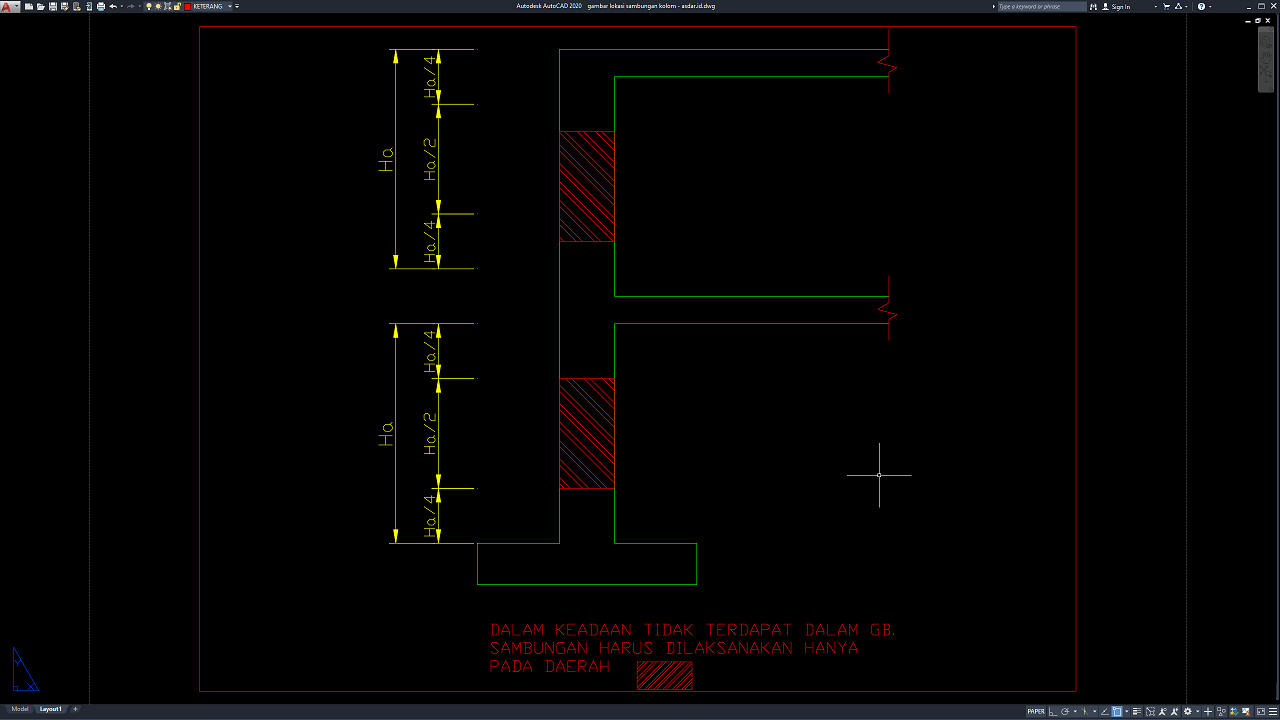This screenshot has width=1280, height=720.
Task: Open Workspace Switching gear in status bar
Action: (x=1187, y=712)
